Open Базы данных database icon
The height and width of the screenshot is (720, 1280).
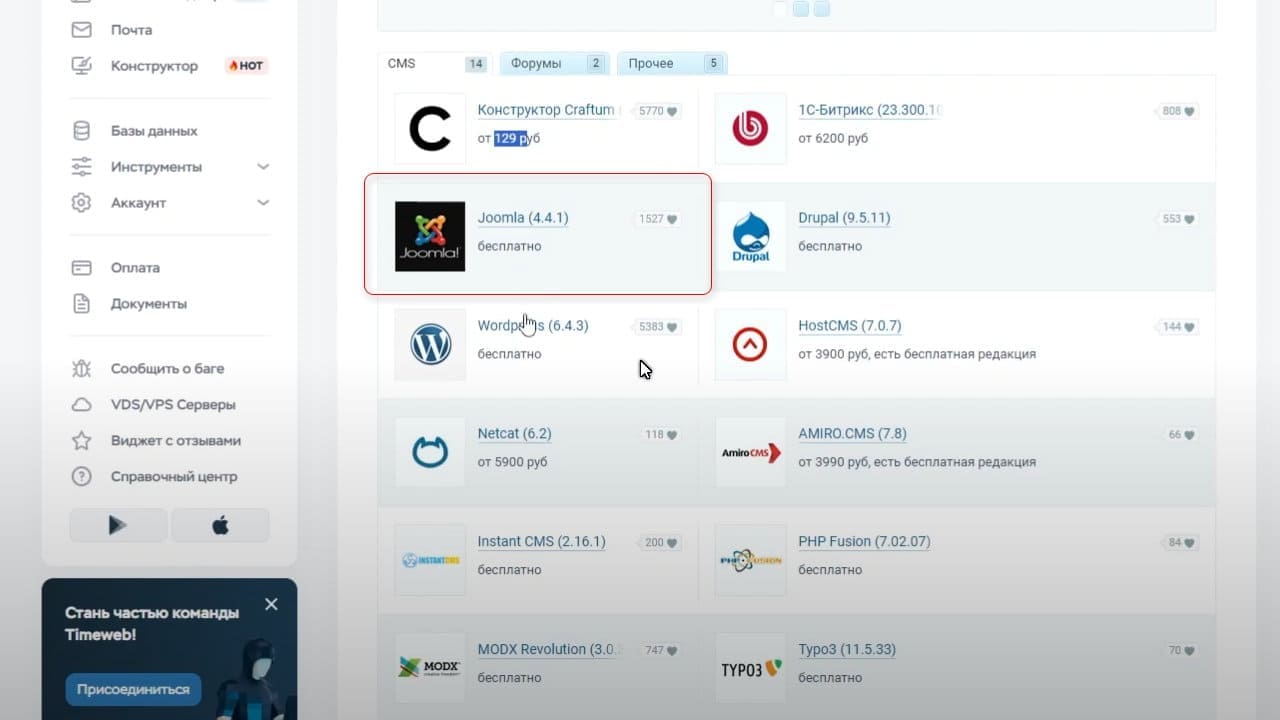point(82,131)
